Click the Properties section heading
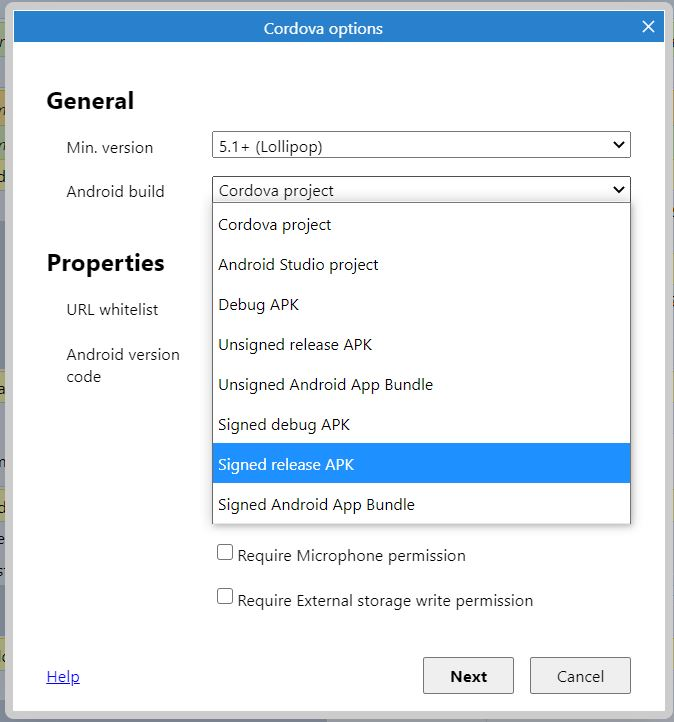Image resolution: width=674 pixels, height=722 pixels. click(x=105, y=263)
